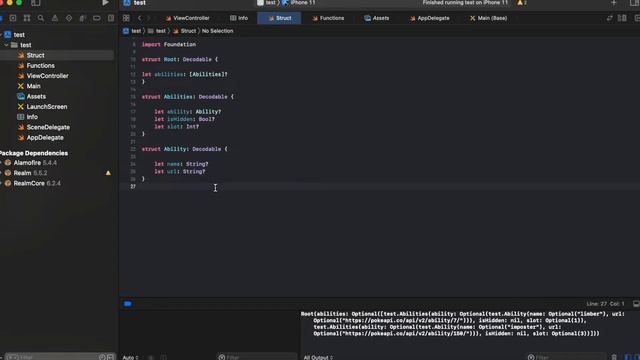Expand the Realm package
Viewport: 640px width, 360px height.
pos(1,173)
